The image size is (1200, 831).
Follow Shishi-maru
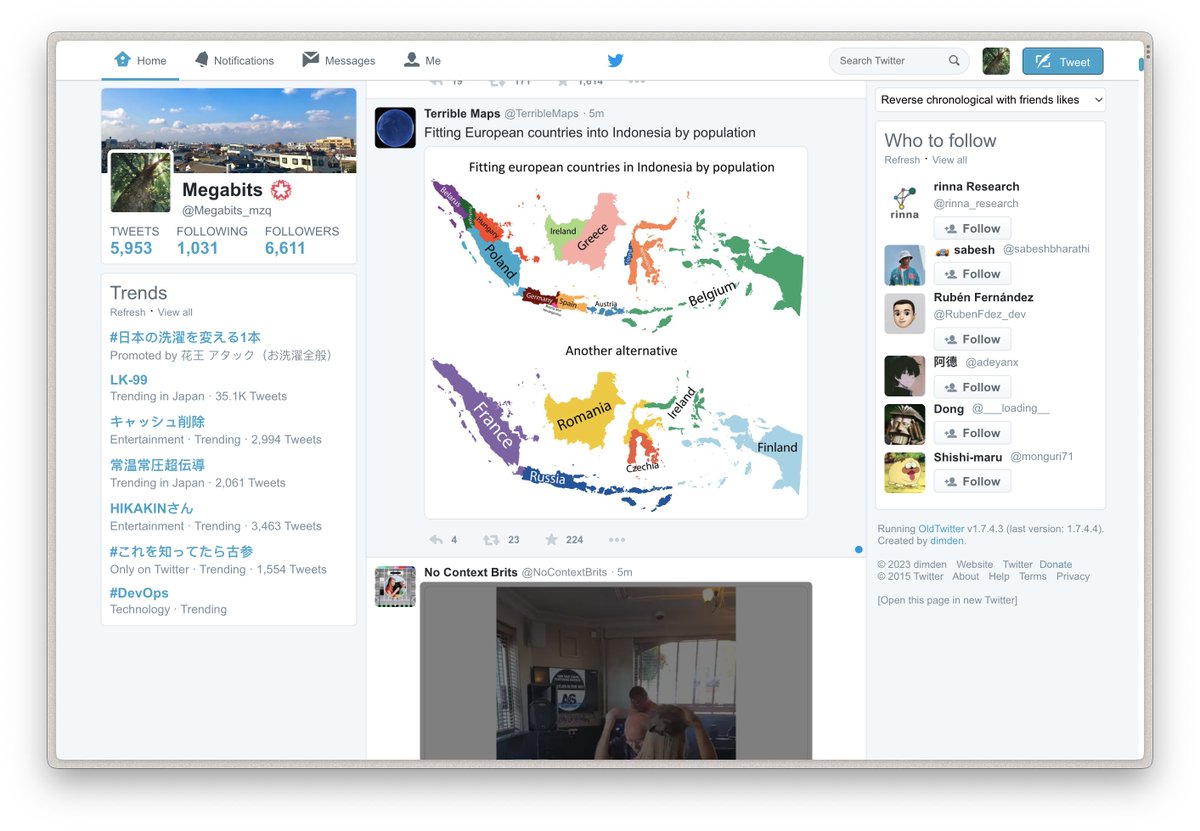[x=972, y=481]
